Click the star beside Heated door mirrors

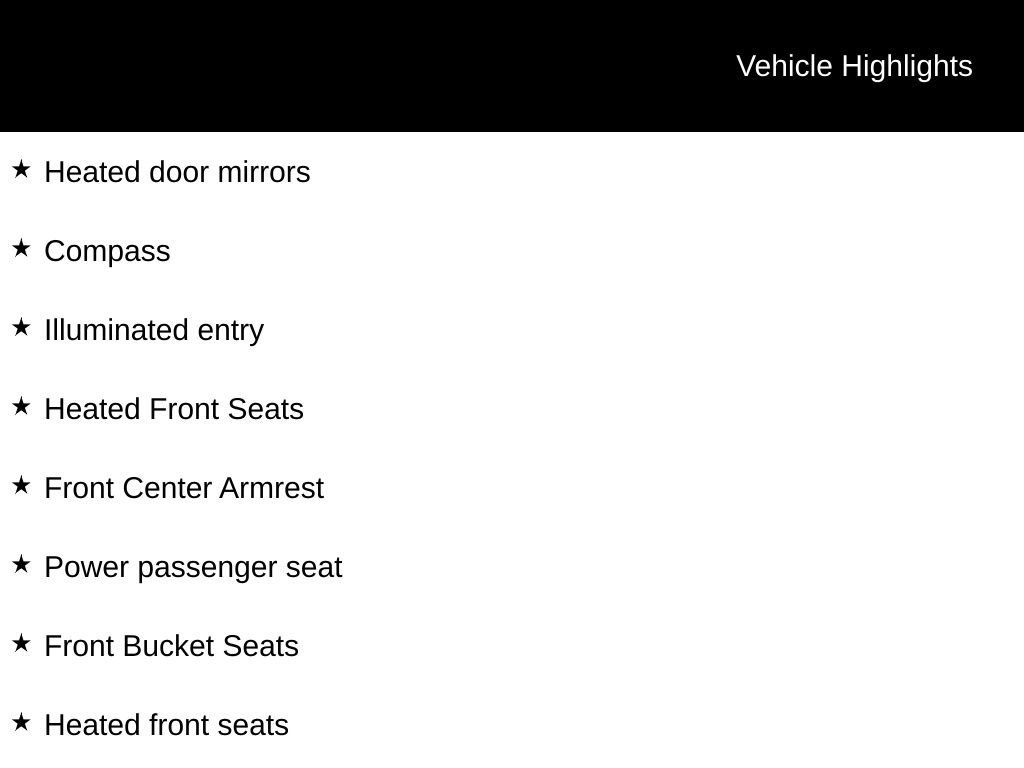21,169
